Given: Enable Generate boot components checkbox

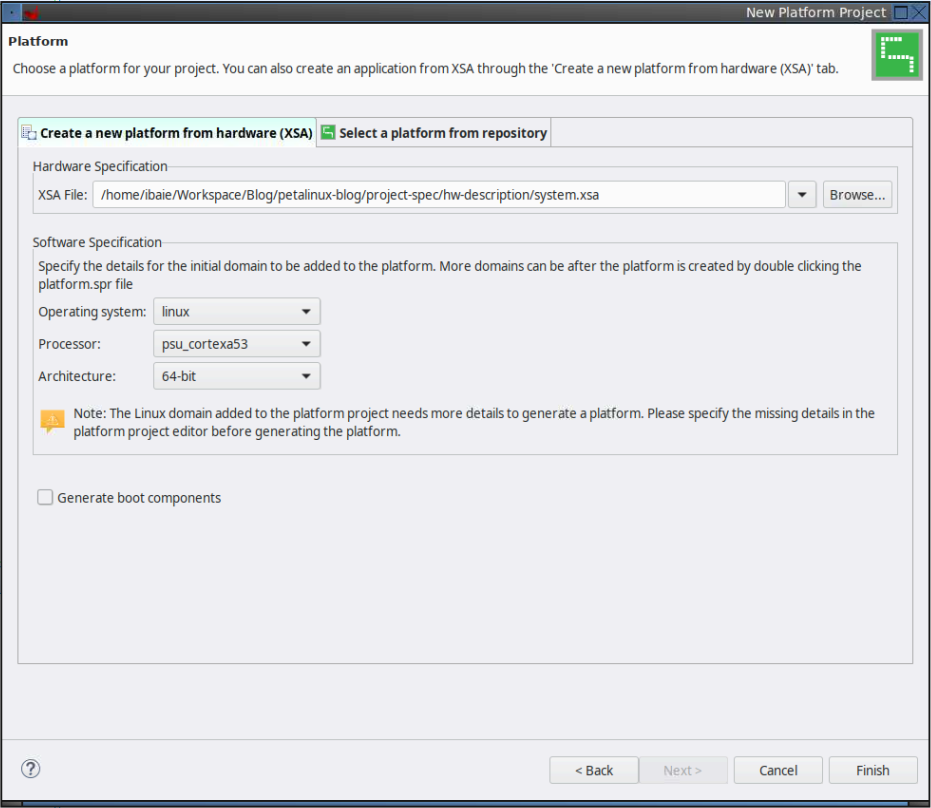Looking at the screenshot, I should [45, 498].
